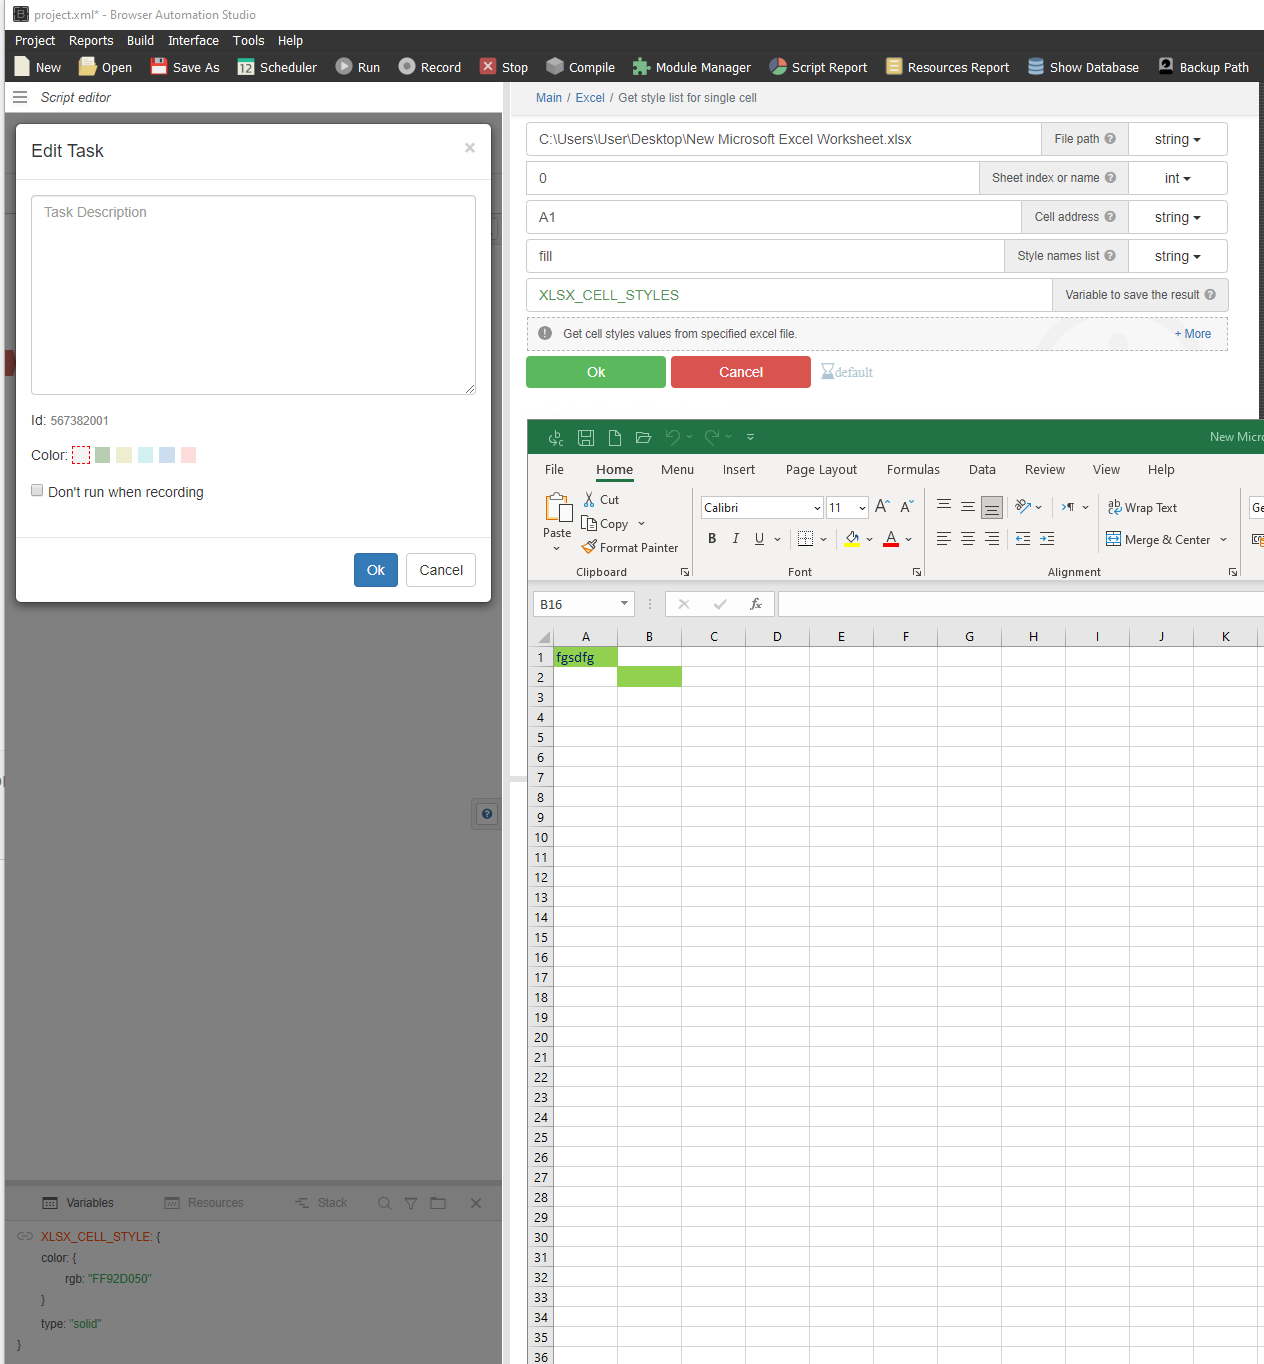Click the + More link
The image size is (1264, 1364).
point(1192,334)
